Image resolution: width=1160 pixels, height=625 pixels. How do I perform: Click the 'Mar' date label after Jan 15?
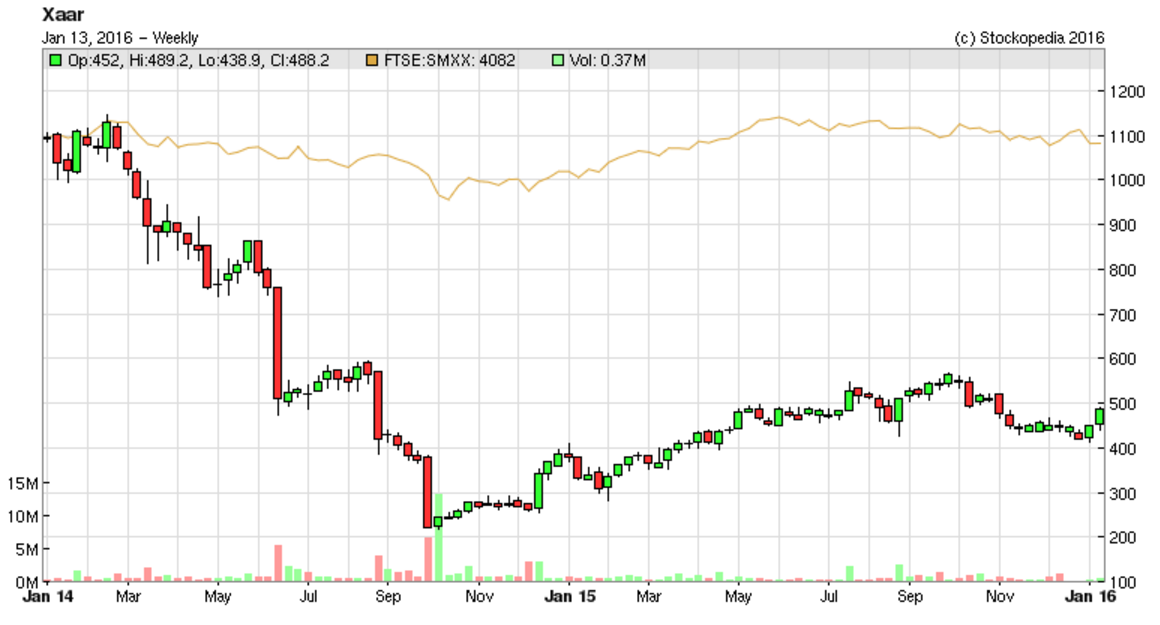tap(649, 596)
